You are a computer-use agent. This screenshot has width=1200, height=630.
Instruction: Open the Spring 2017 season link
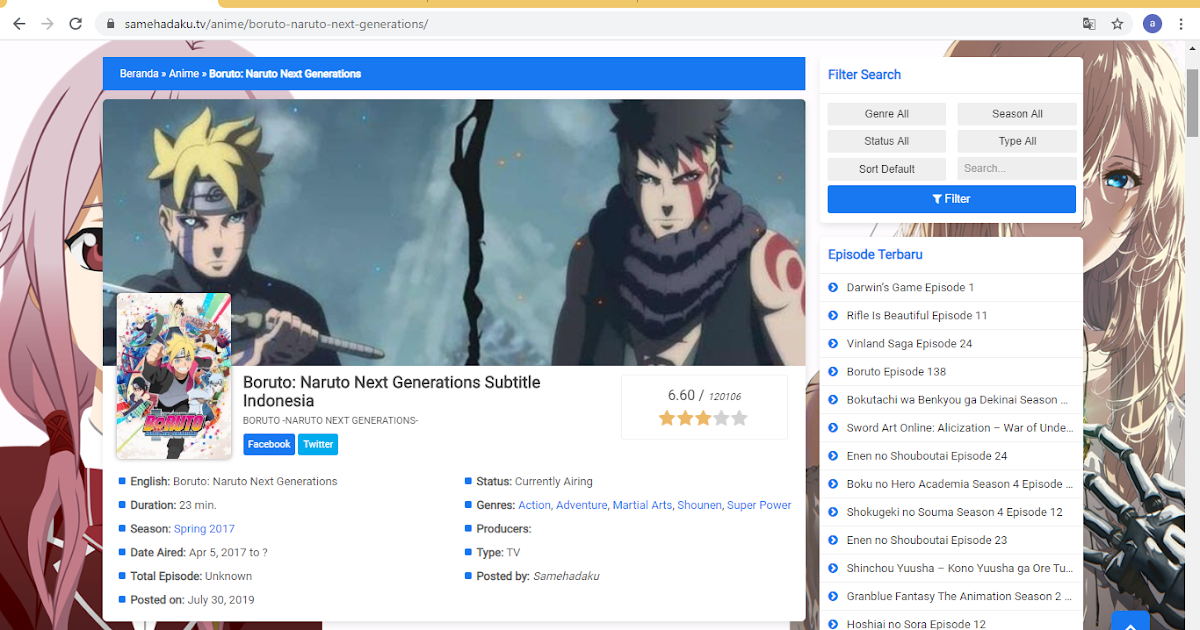coord(204,529)
